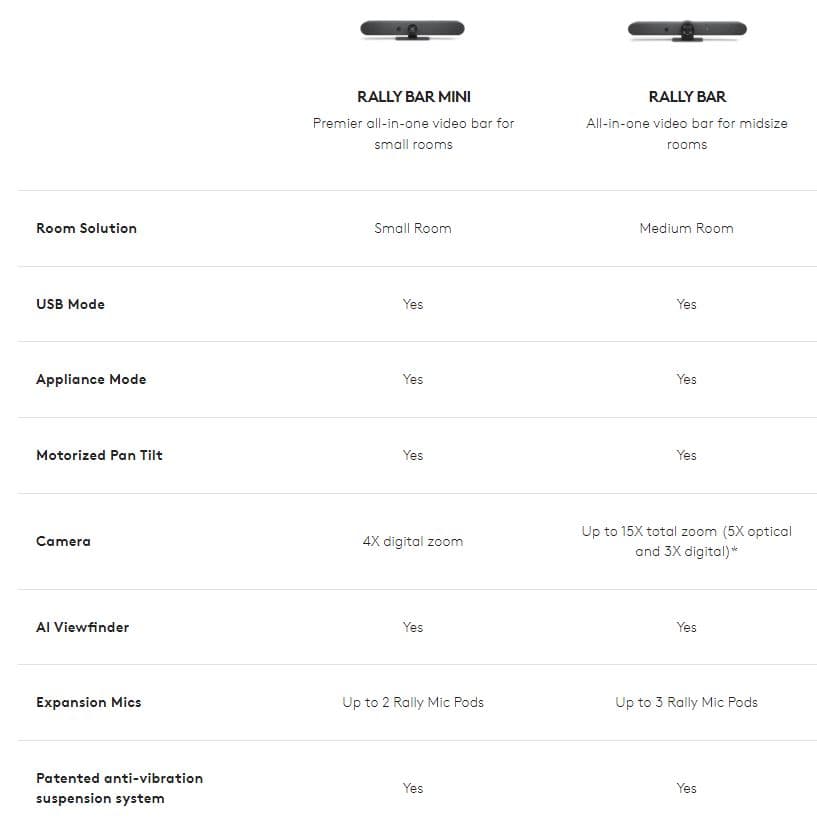Image resolution: width=817 pixels, height=834 pixels.
Task: Click the 'Small Room' cell value
Action: tap(413, 228)
